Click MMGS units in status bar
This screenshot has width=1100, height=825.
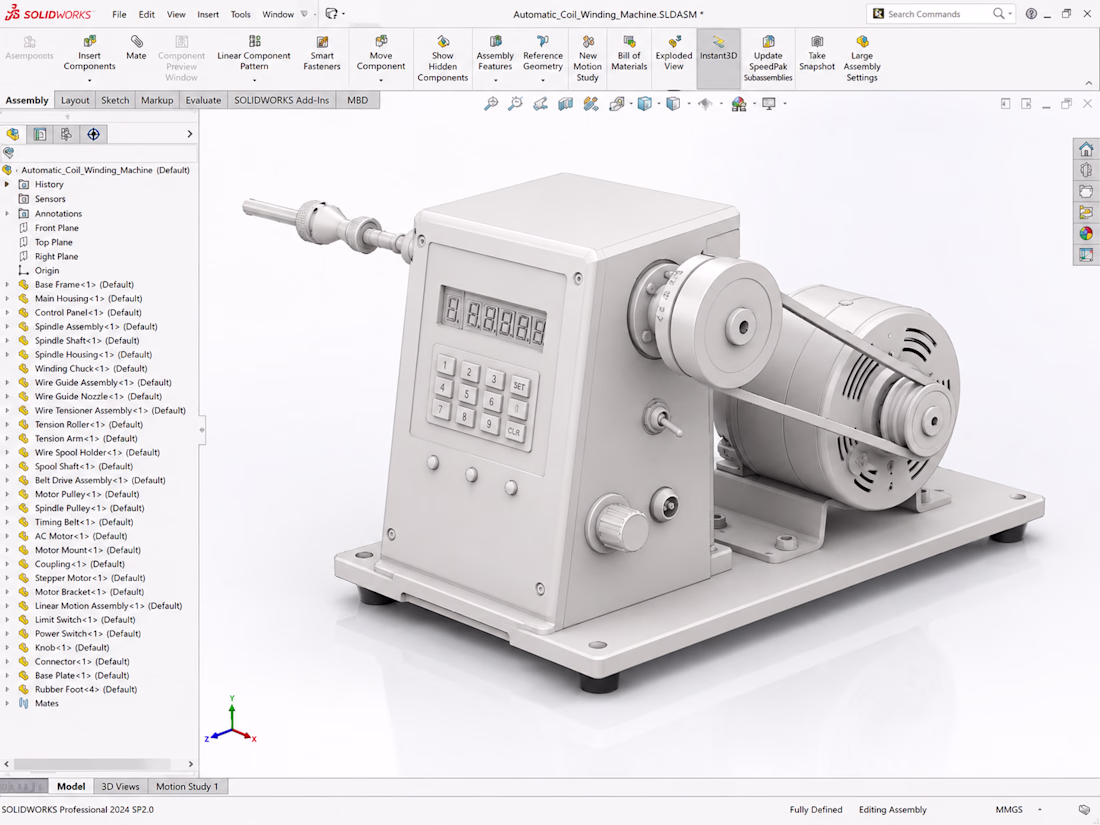(x=1009, y=810)
